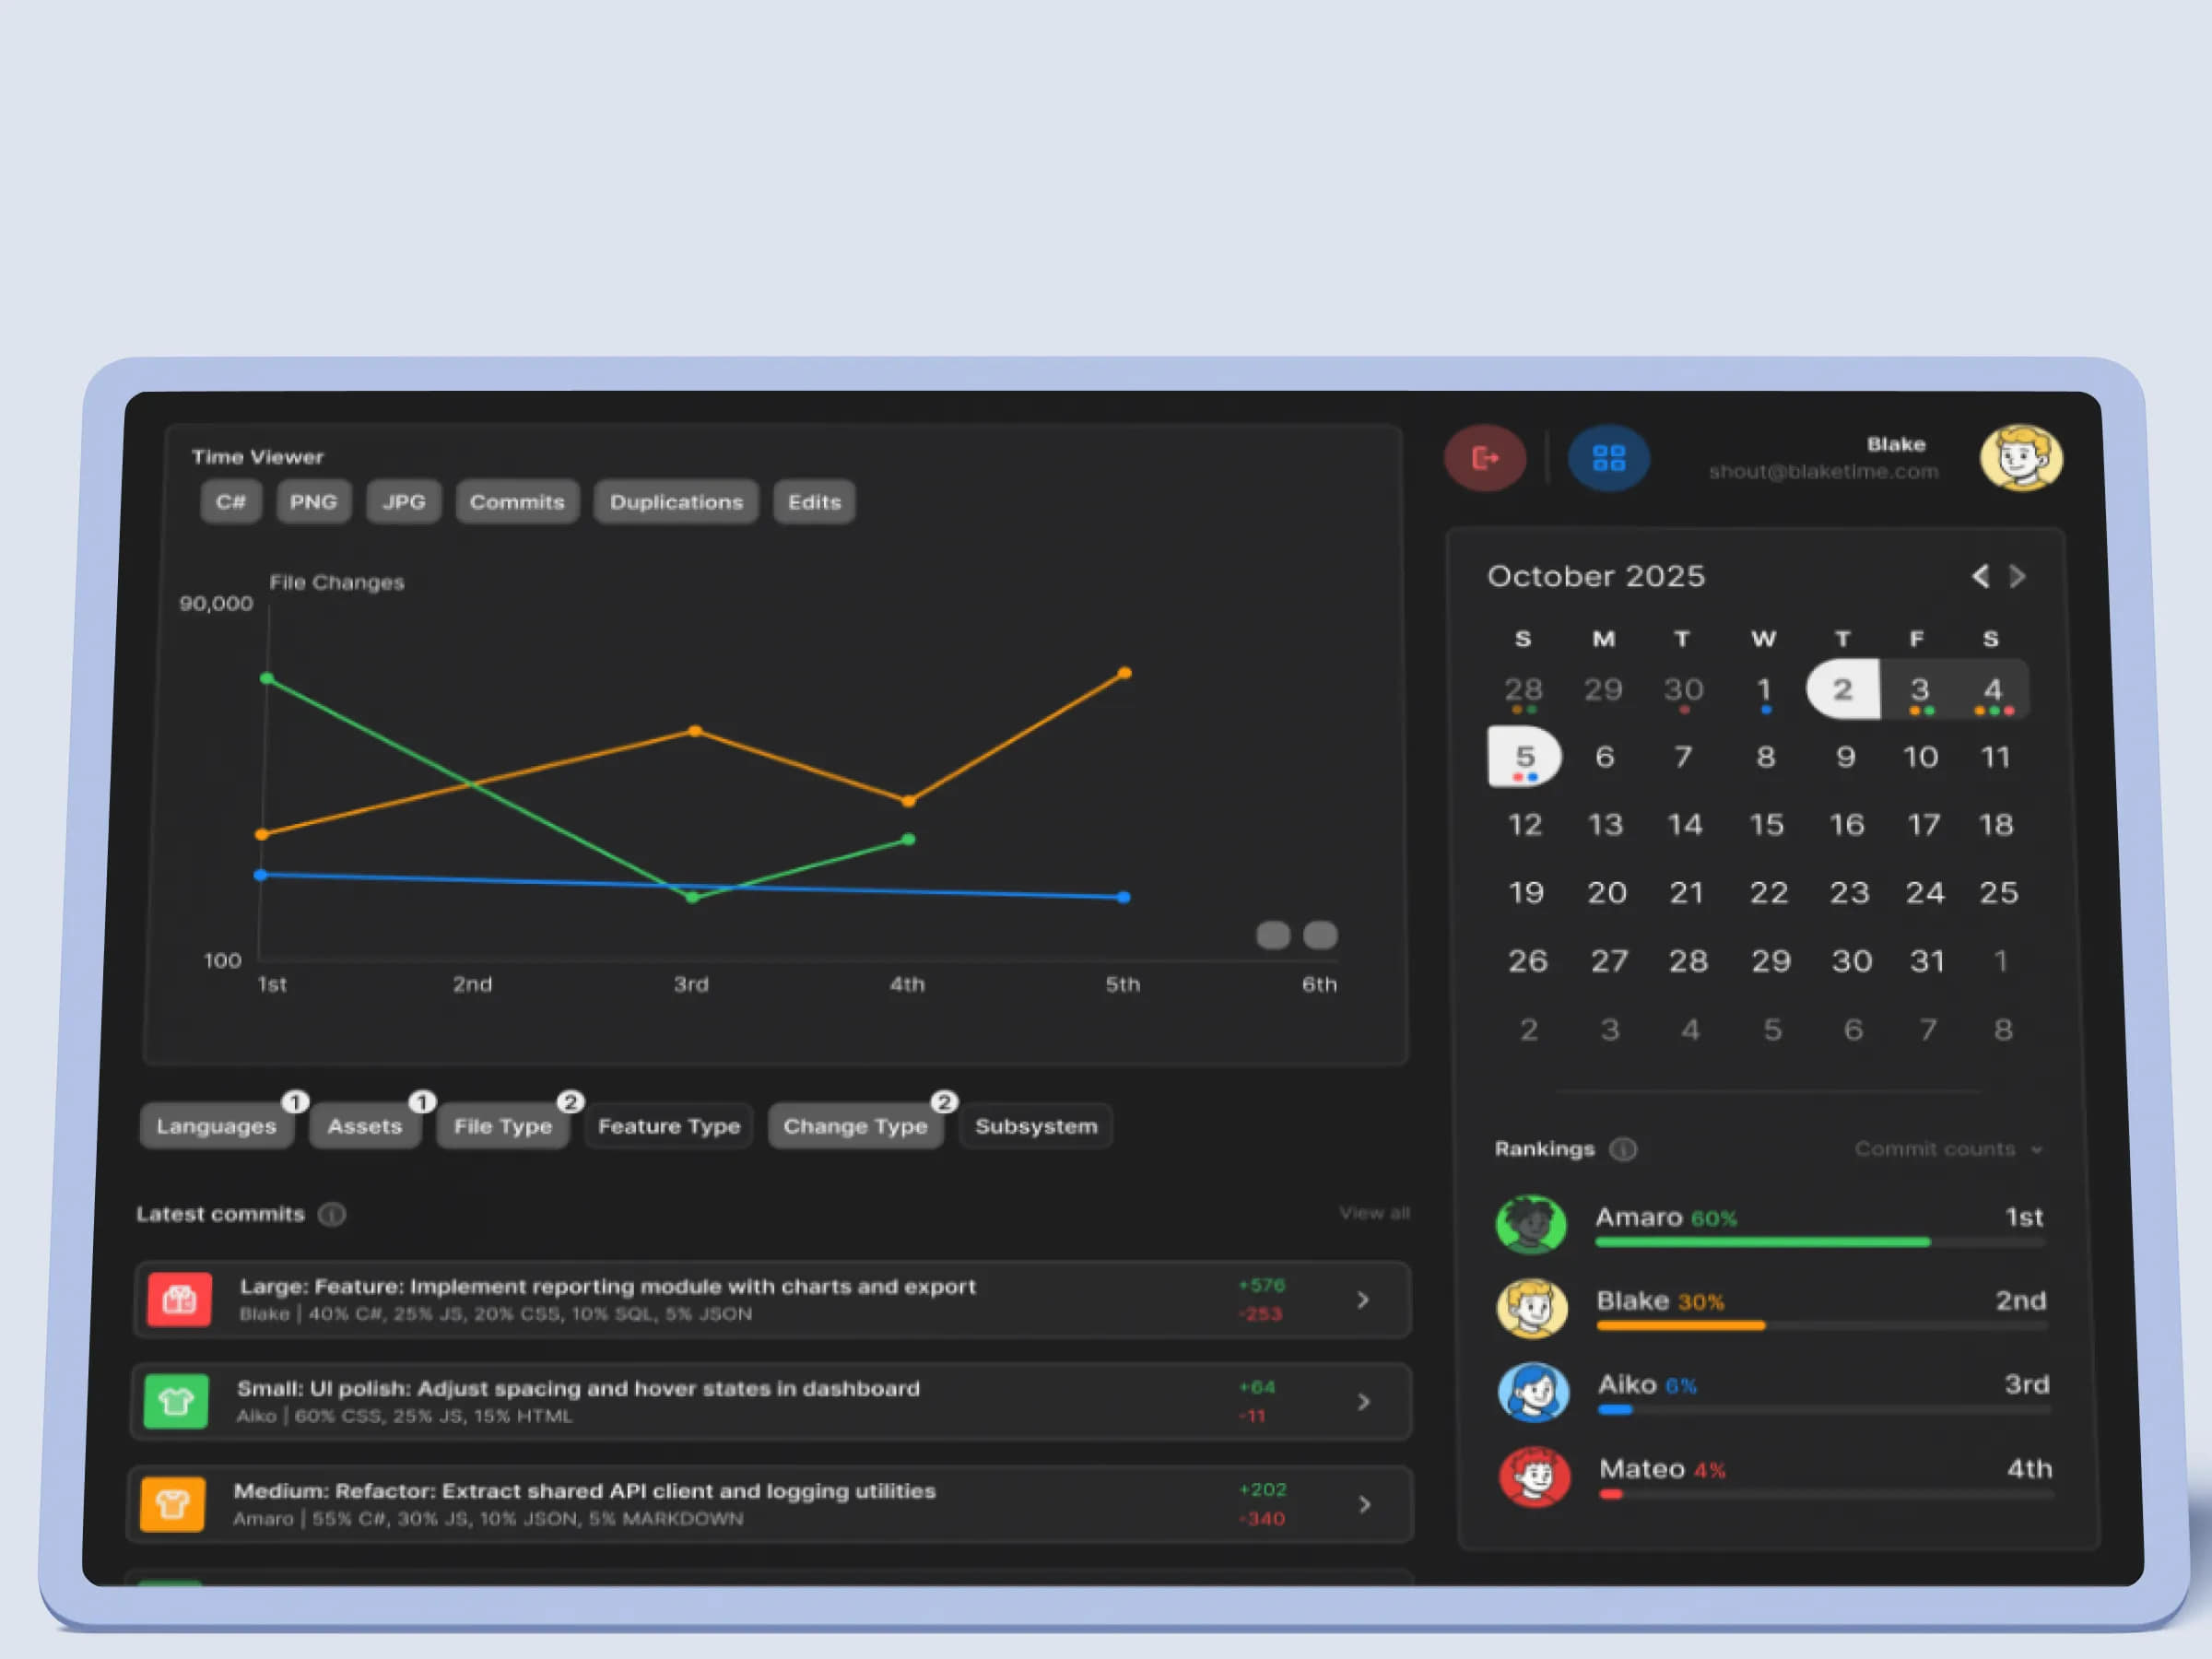Select October 2 in the calendar
This screenshot has width=2212, height=1659.
(x=1842, y=689)
